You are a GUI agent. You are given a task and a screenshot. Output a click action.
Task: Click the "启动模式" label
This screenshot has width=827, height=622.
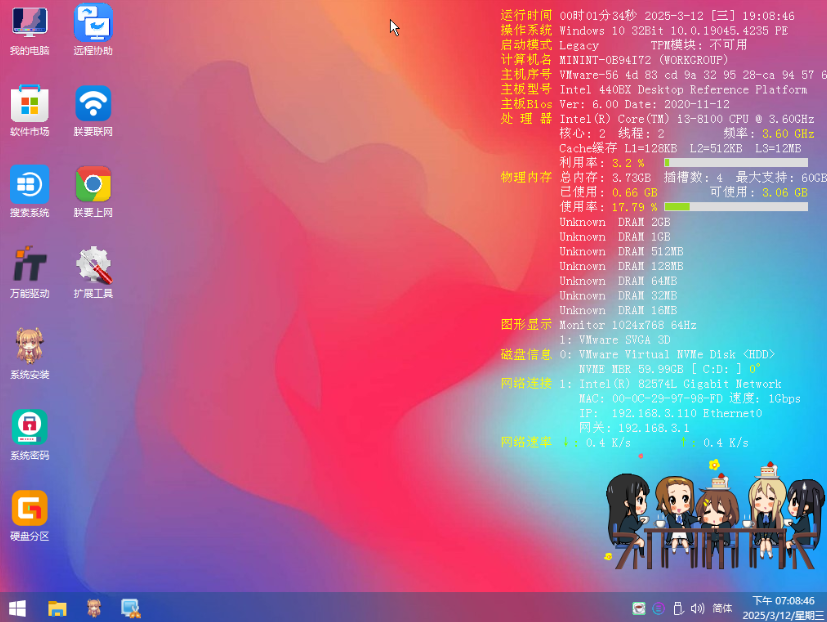click(526, 45)
